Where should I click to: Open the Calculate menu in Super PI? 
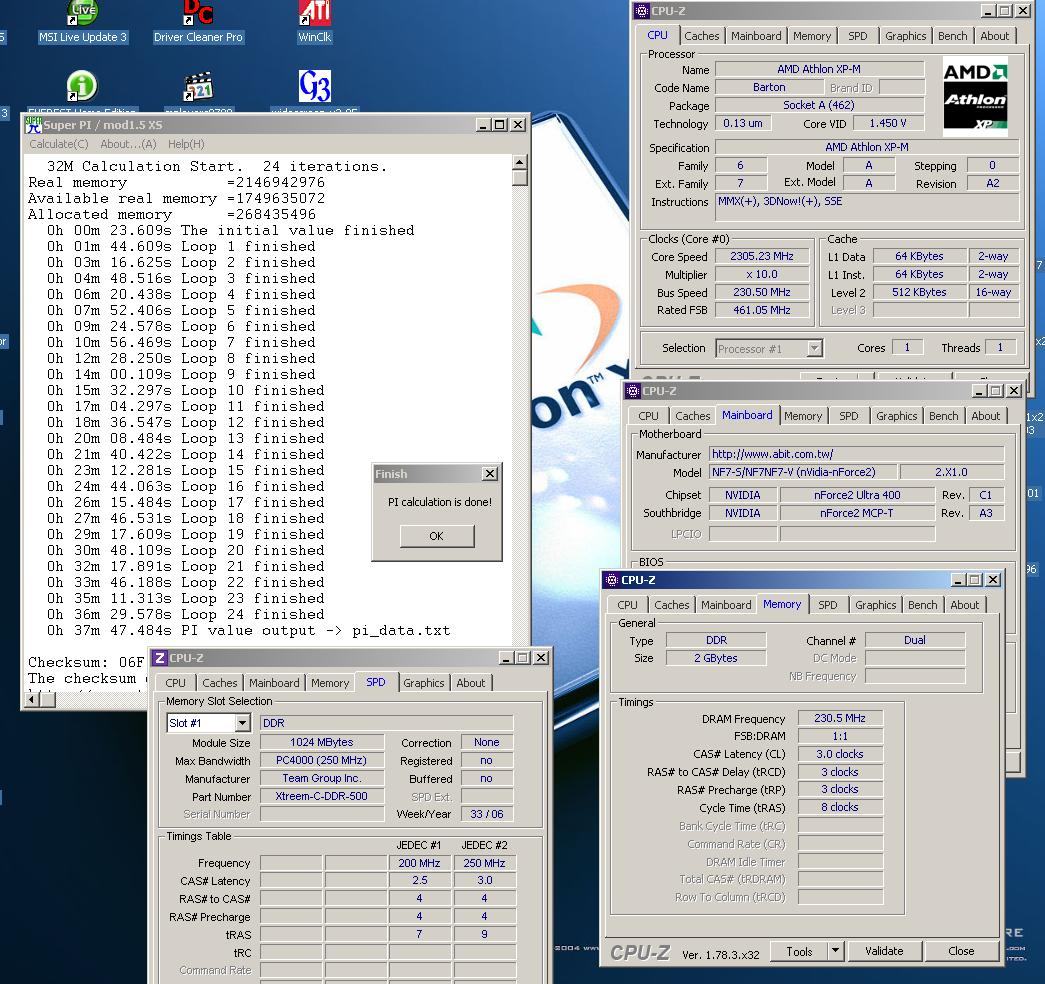click(x=59, y=144)
